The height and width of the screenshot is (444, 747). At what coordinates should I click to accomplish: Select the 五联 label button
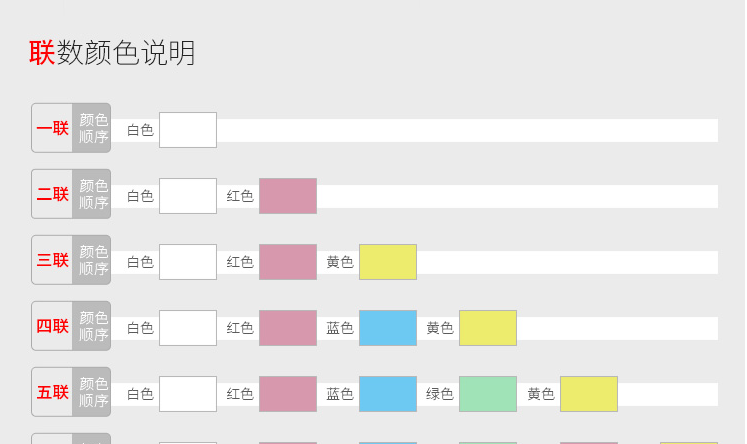pos(52,392)
